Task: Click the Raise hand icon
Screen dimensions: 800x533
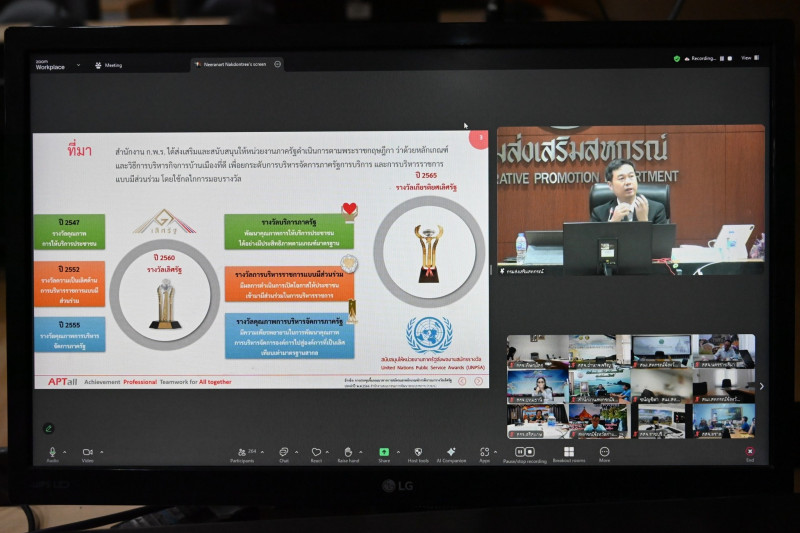Action: click(348, 452)
